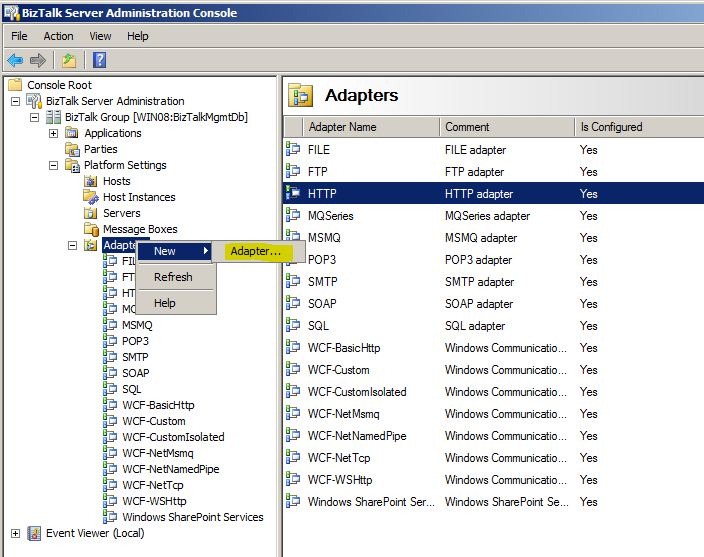Screen dimensions: 704x557
Task: Open the File menu
Action: click(19, 36)
